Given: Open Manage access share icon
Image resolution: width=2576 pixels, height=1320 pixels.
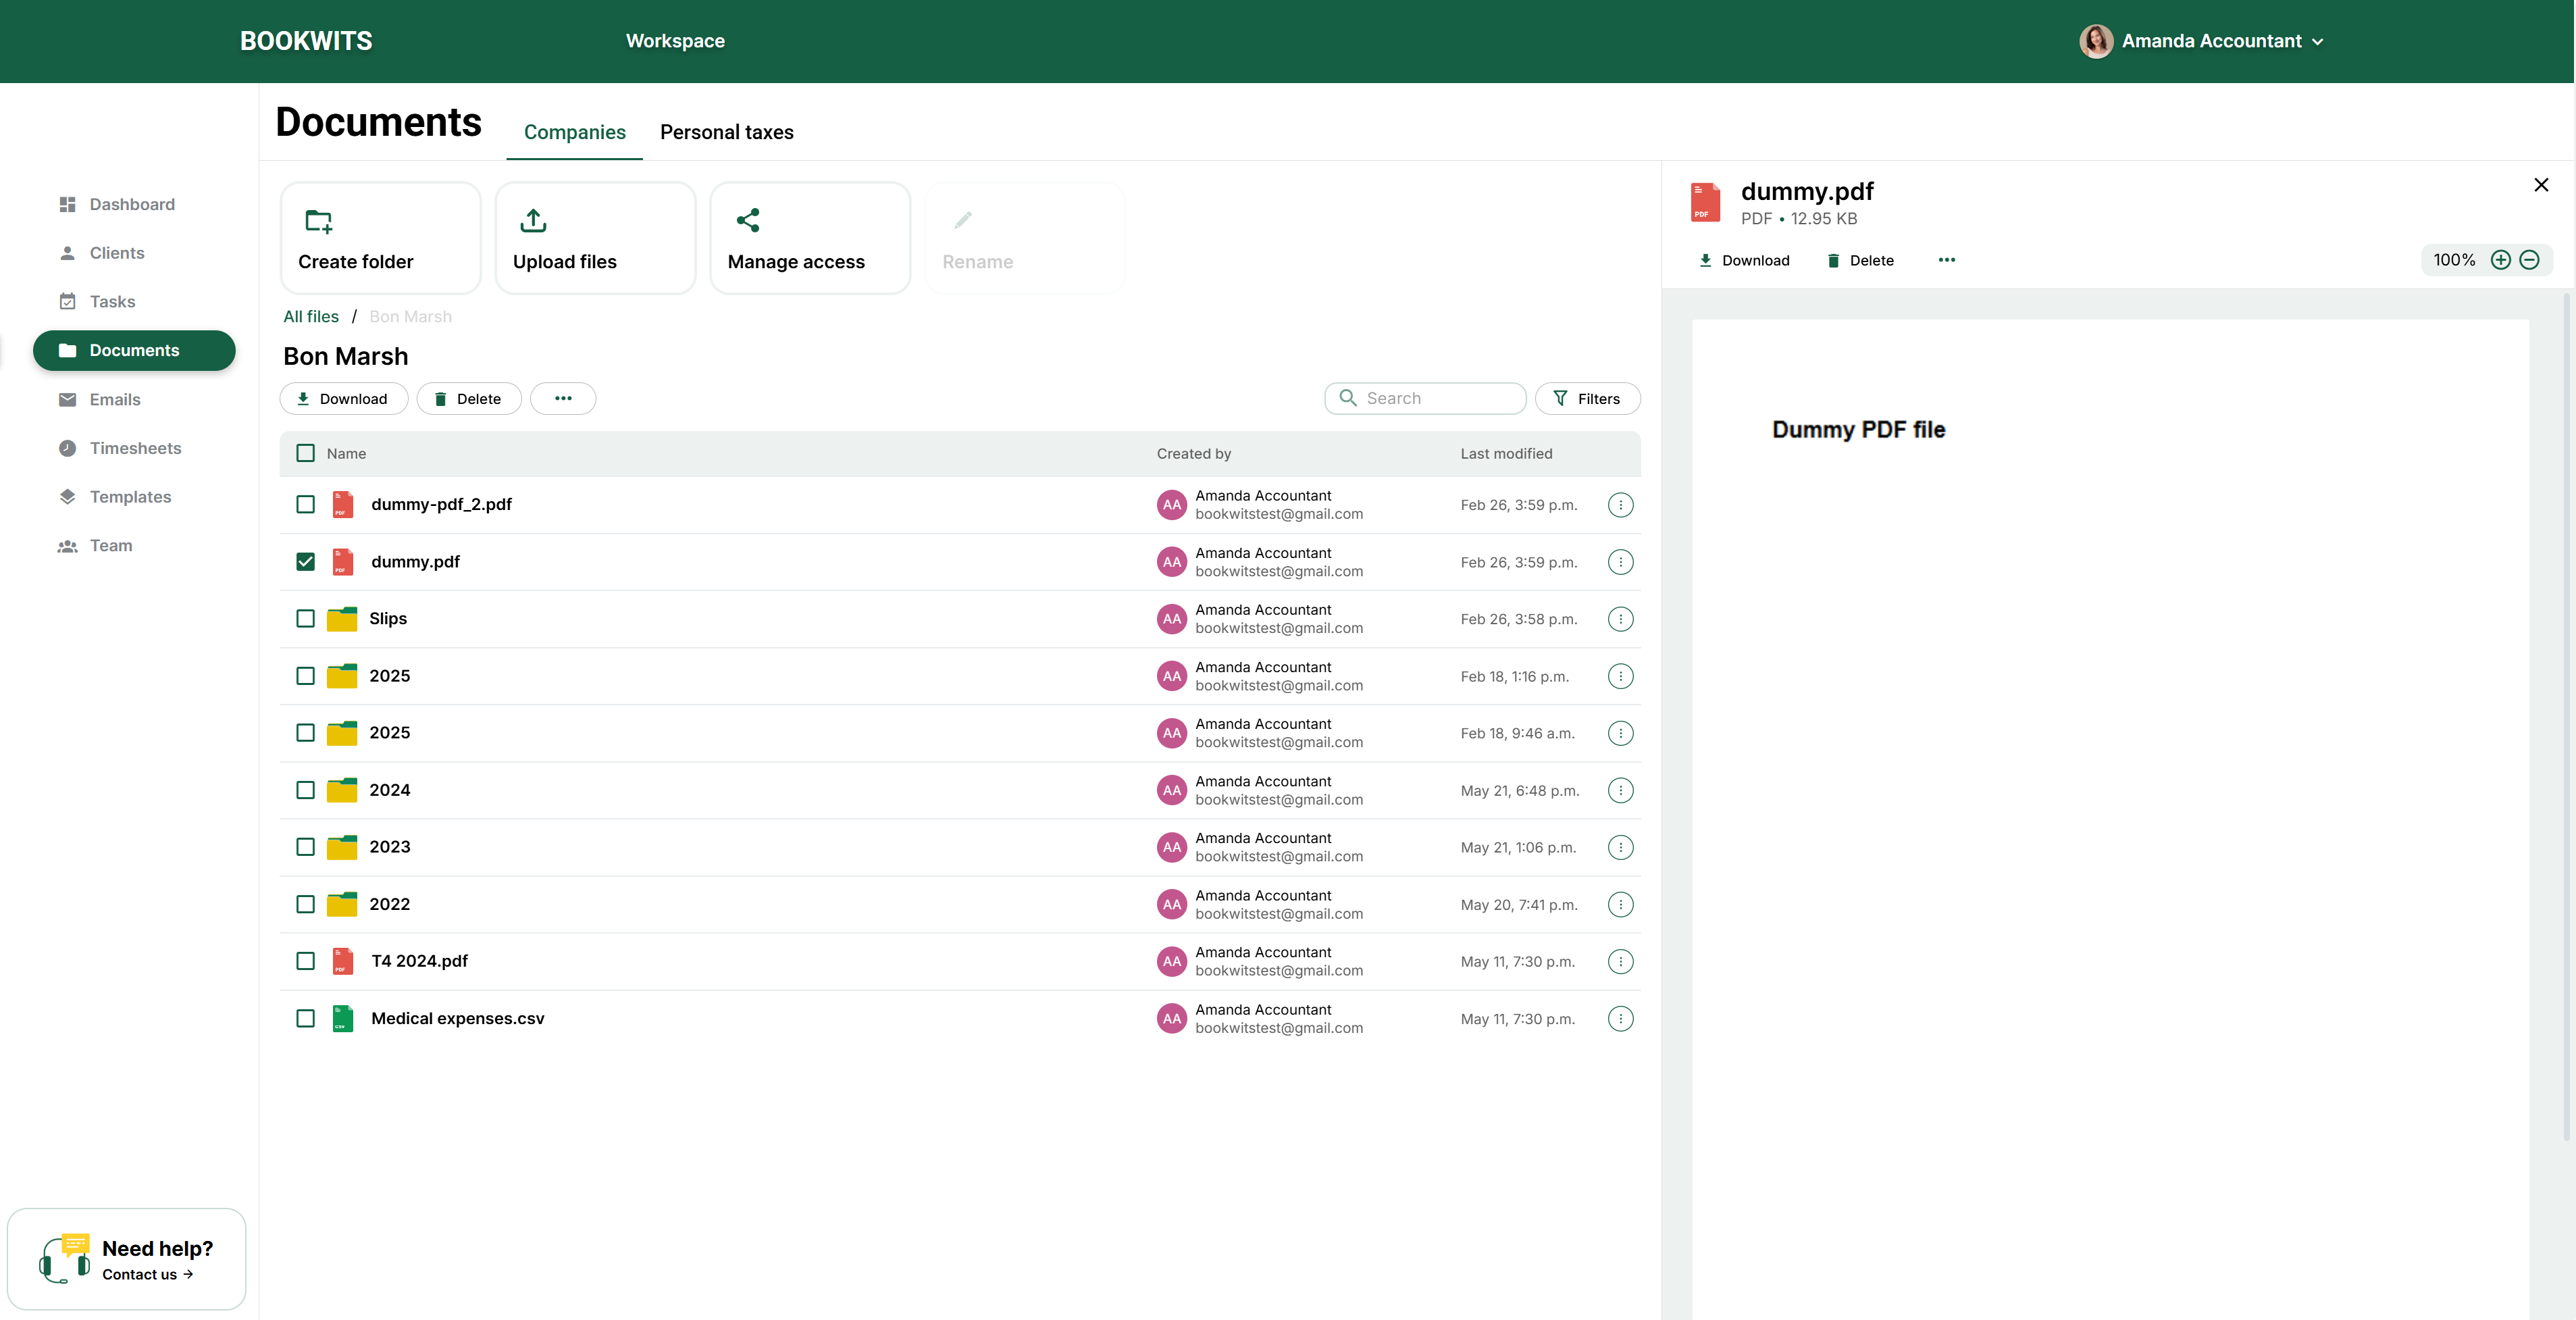Looking at the screenshot, I should pos(747,221).
